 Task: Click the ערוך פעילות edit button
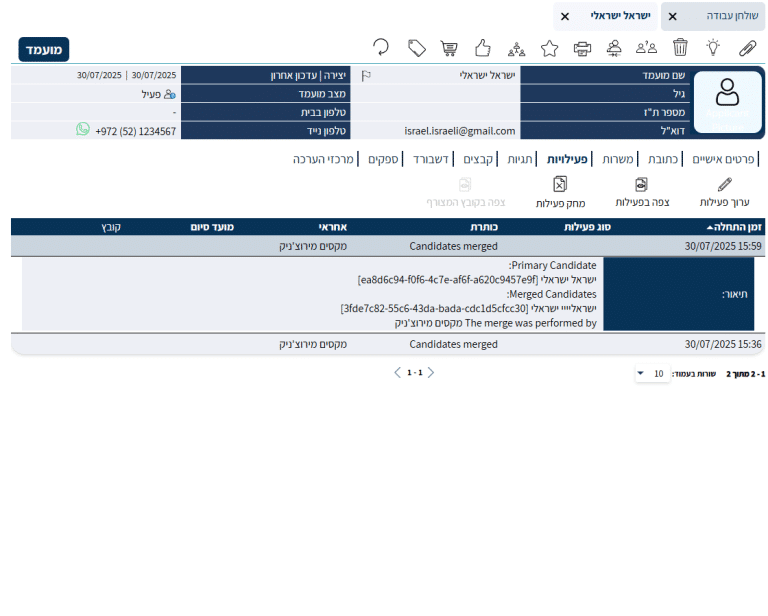click(x=724, y=192)
